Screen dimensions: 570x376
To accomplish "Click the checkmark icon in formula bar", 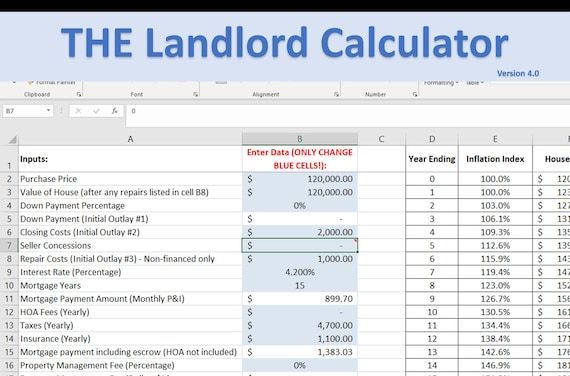I will coord(96,111).
